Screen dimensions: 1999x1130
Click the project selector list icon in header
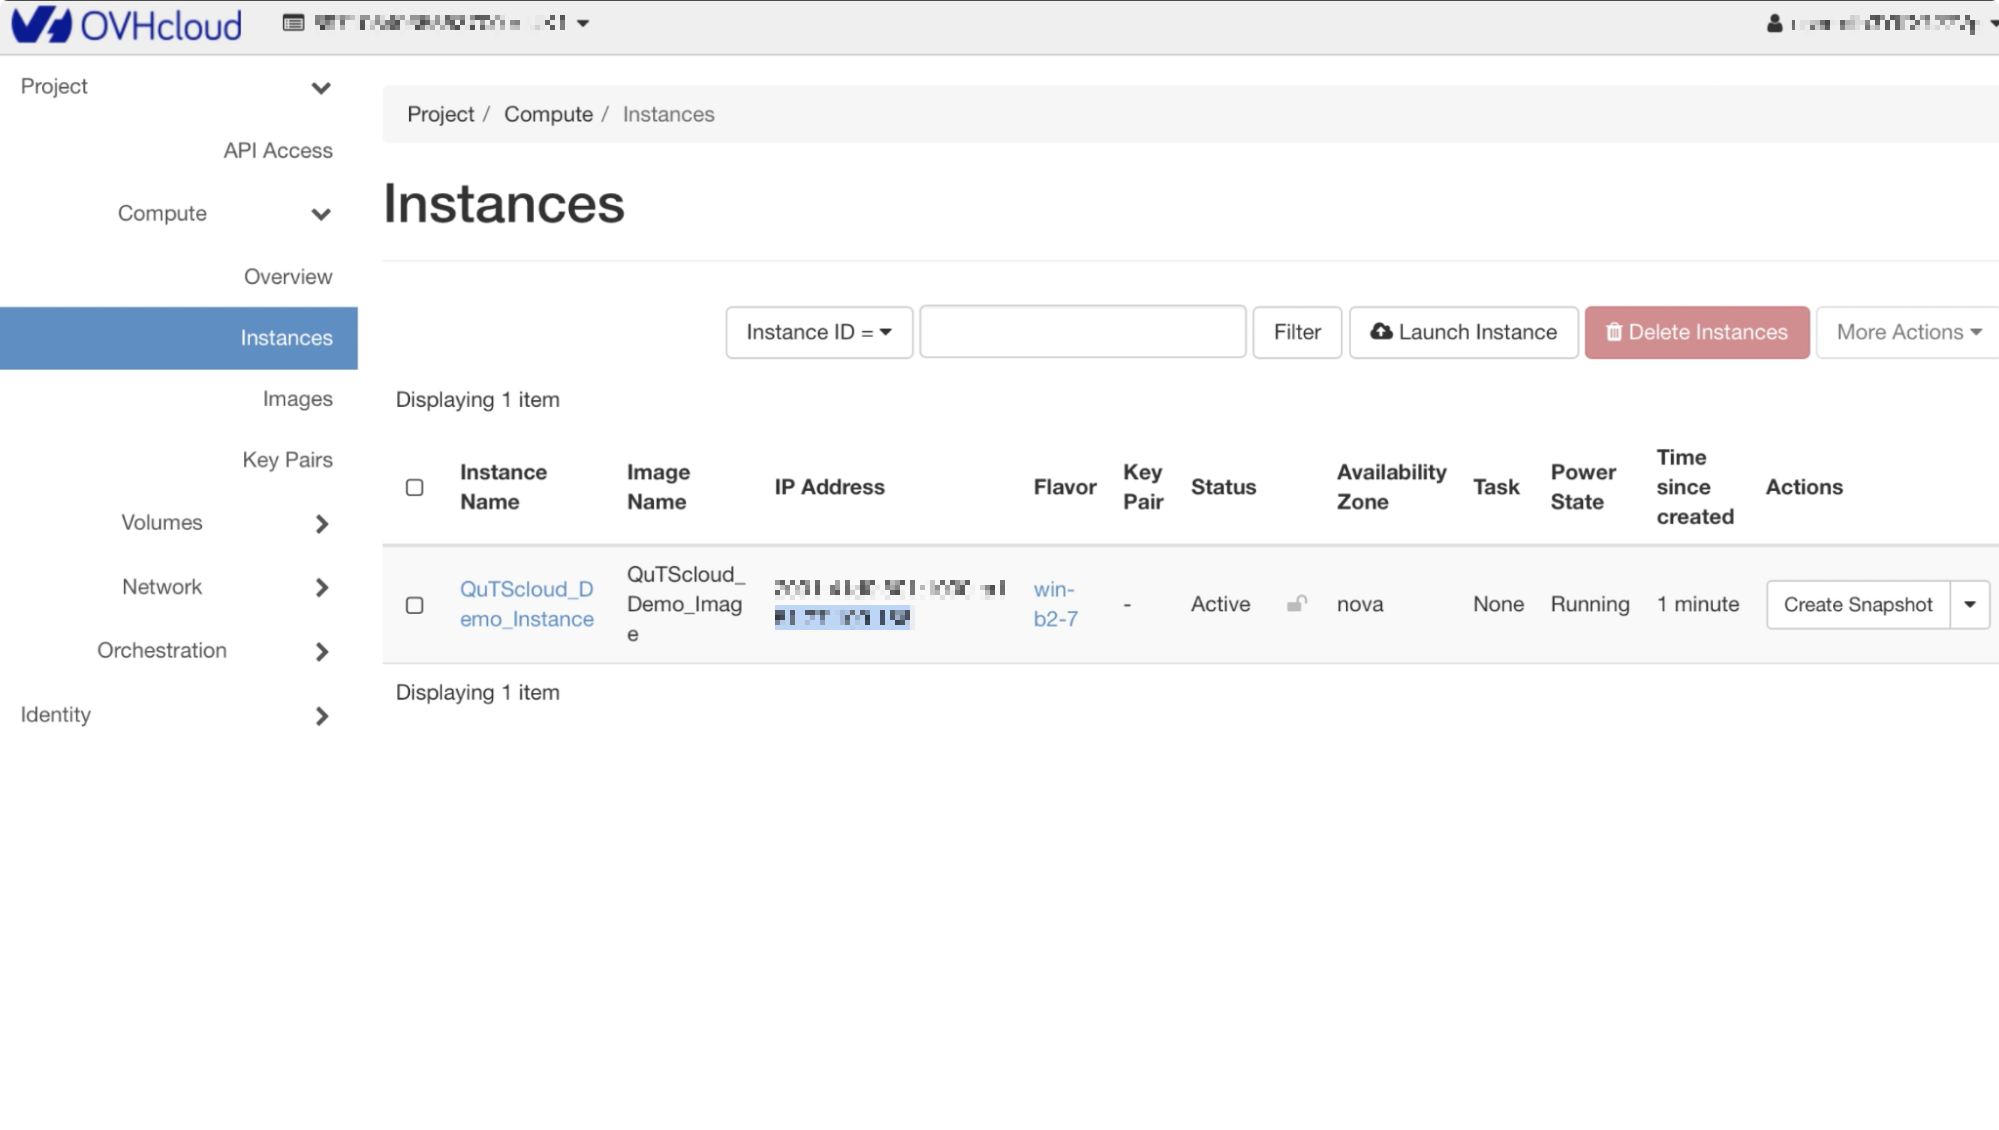pyautogui.click(x=293, y=23)
